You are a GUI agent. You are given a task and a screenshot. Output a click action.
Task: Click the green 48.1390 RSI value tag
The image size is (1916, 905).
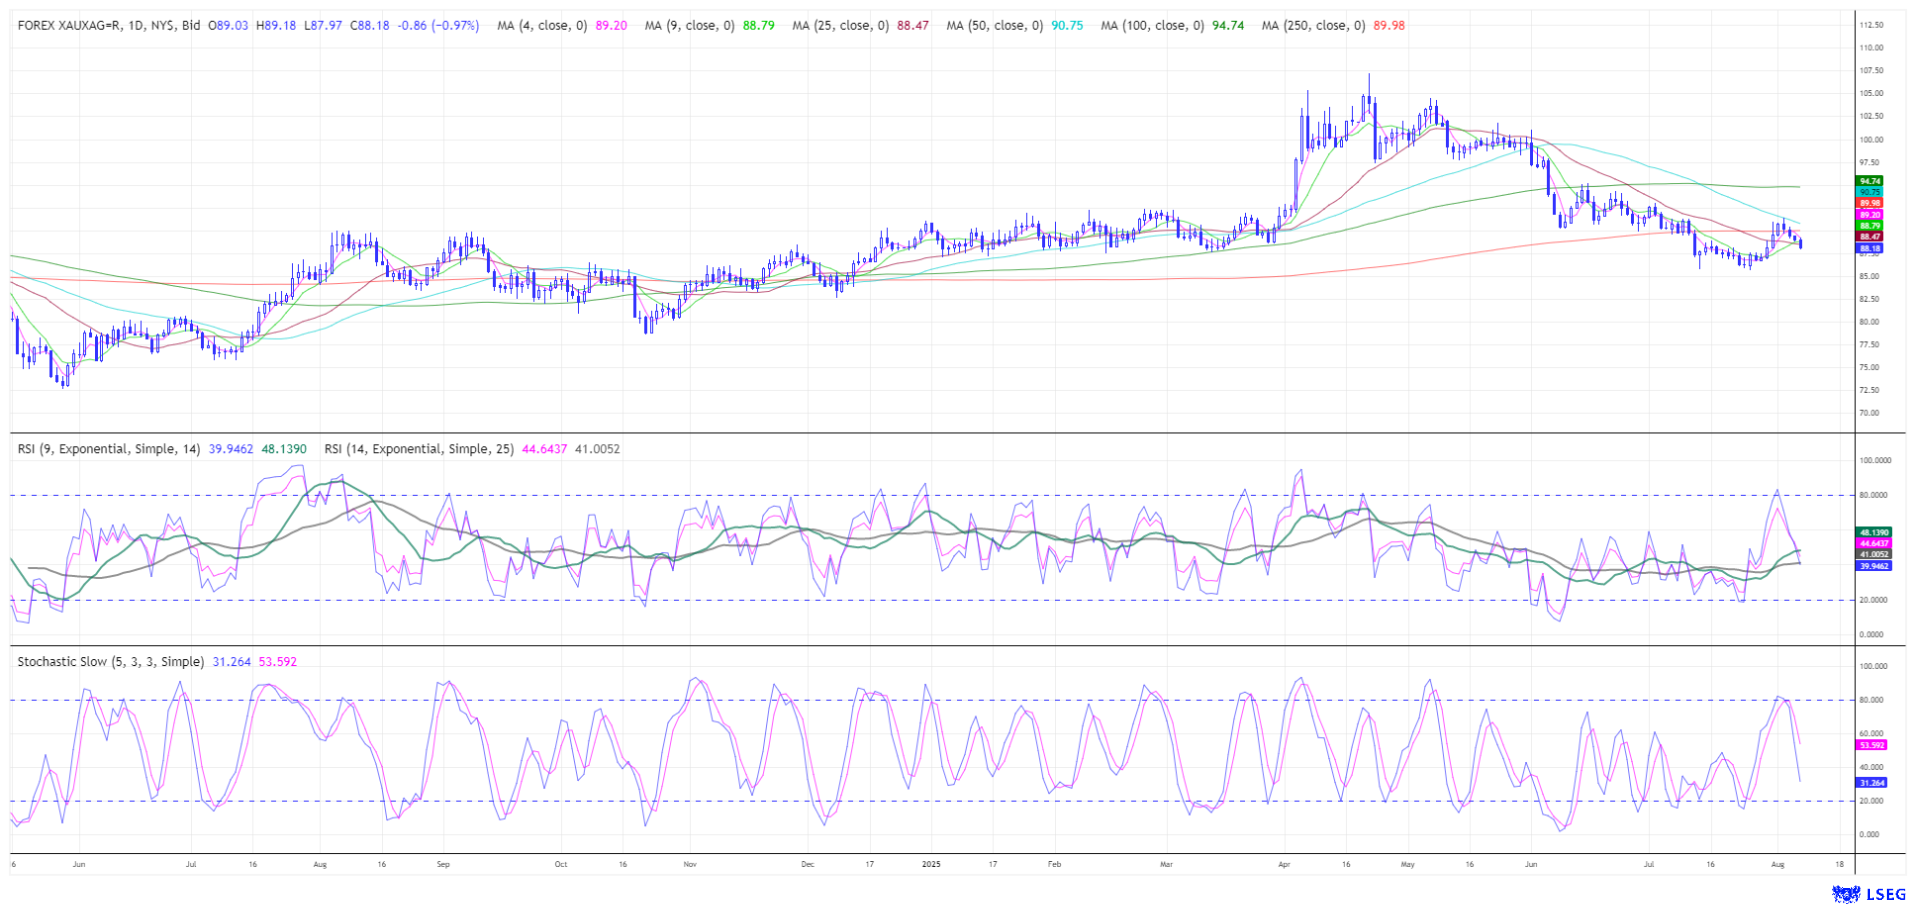coord(1873,533)
